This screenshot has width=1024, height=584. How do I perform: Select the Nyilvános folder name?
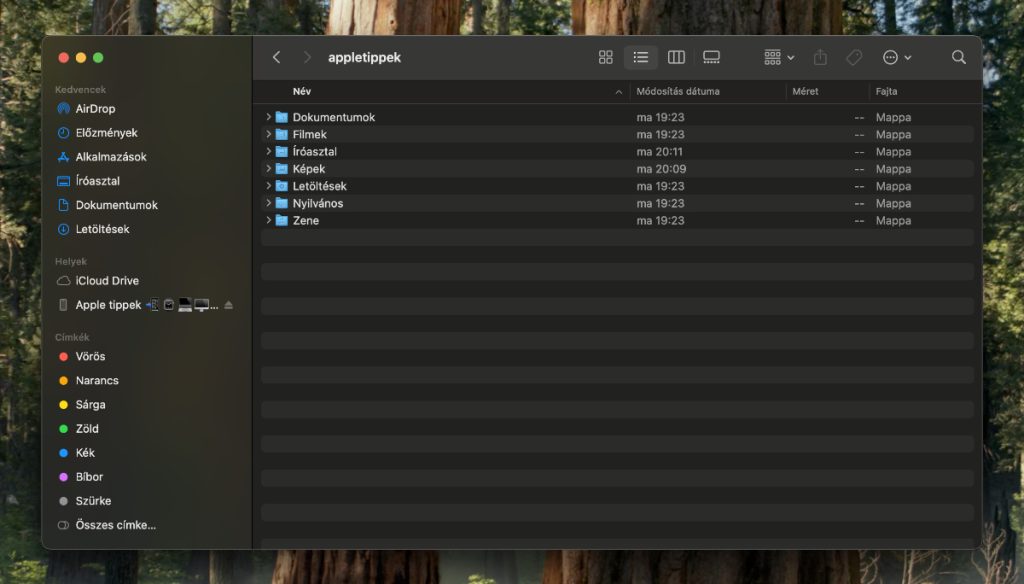(317, 203)
